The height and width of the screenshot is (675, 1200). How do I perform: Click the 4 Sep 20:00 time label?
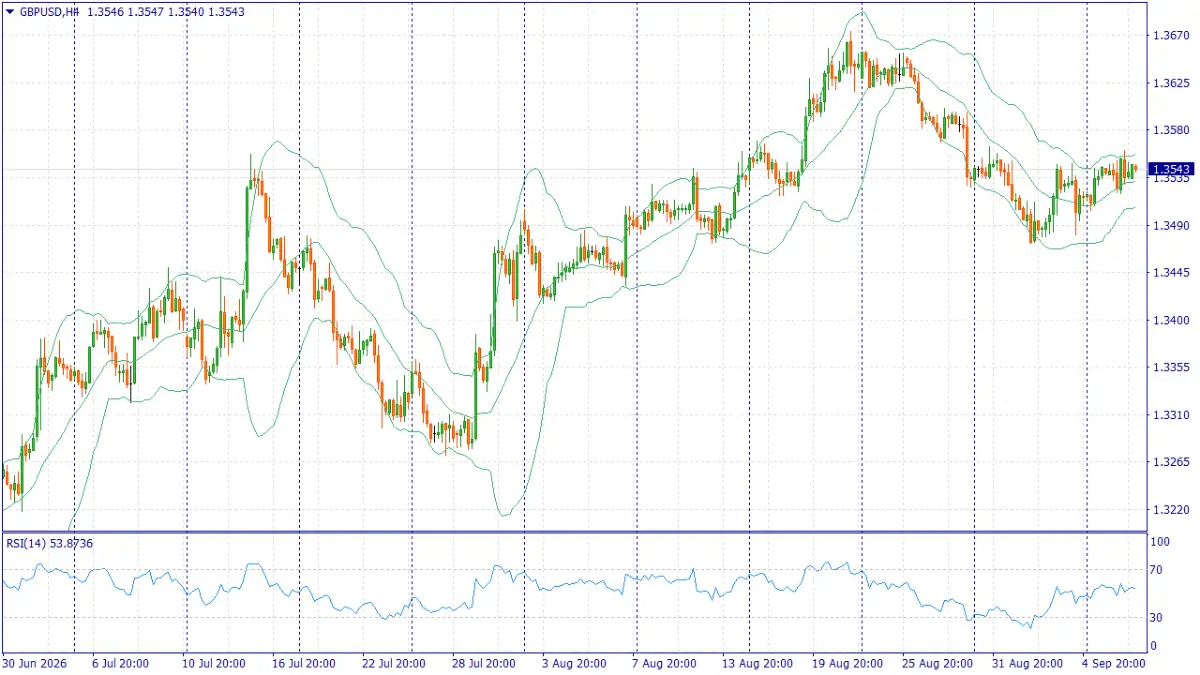click(x=1115, y=662)
